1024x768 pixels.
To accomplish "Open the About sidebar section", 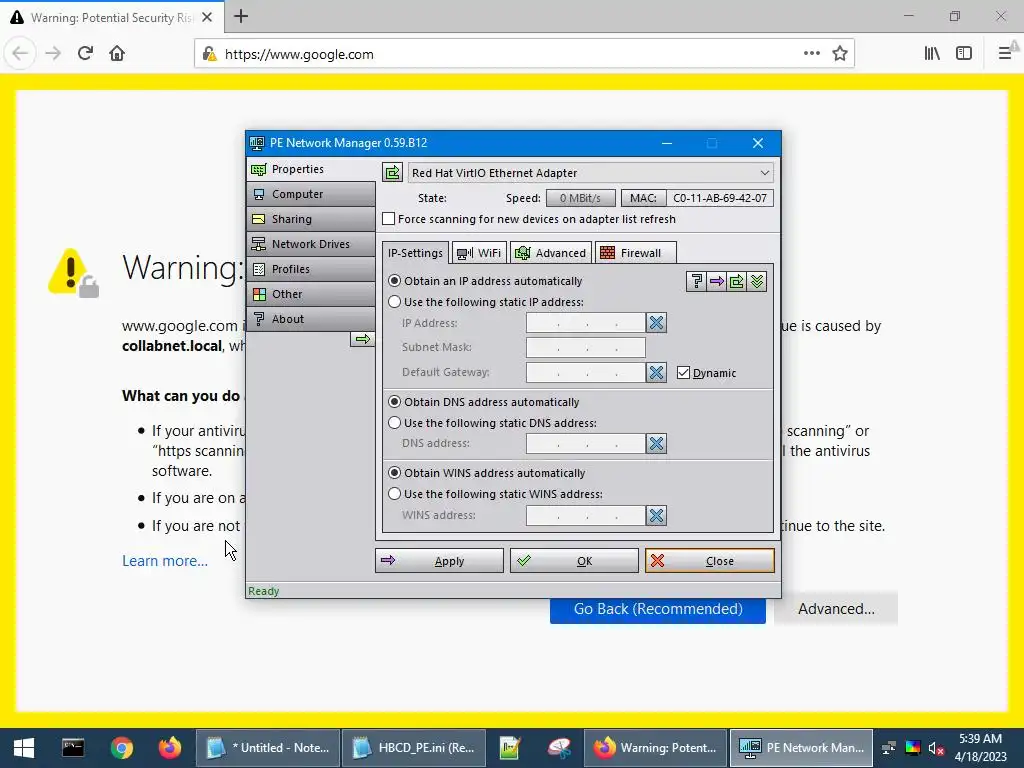I will pyautogui.click(x=312, y=319).
